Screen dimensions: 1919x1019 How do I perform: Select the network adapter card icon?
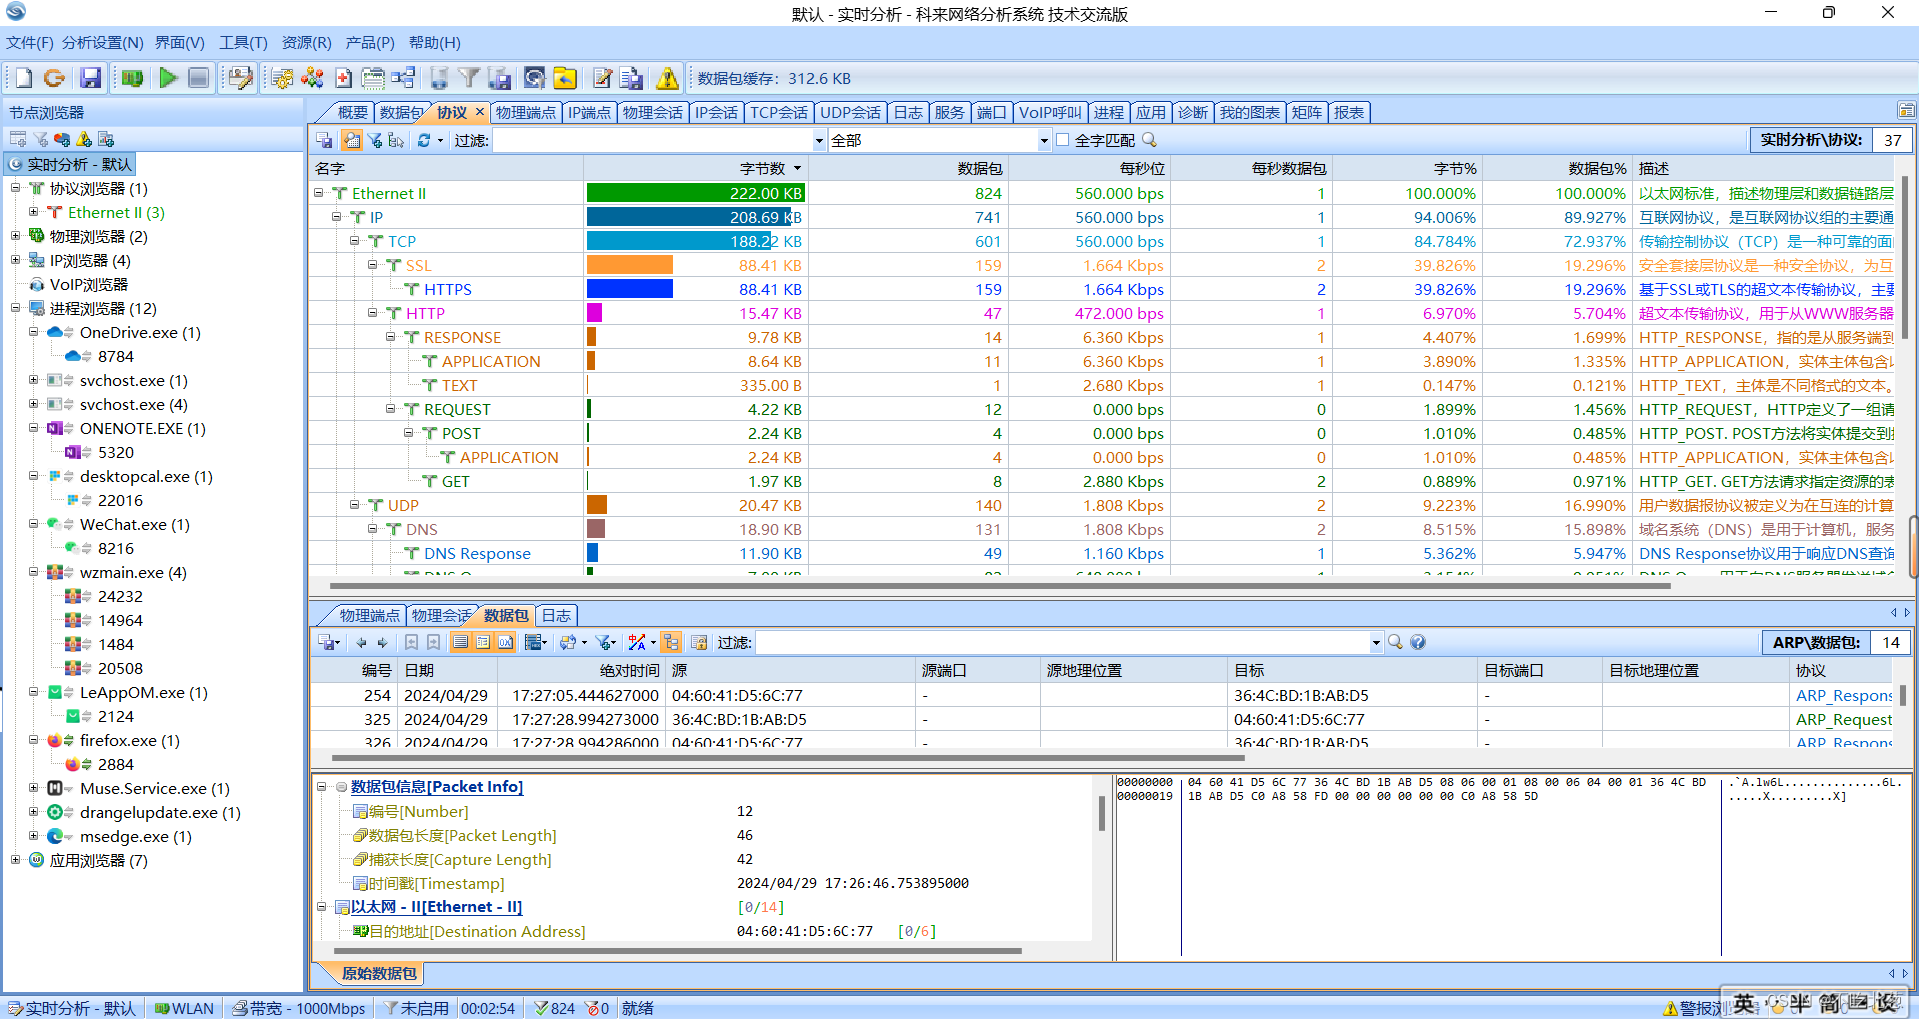pyautogui.click(x=132, y=78)
